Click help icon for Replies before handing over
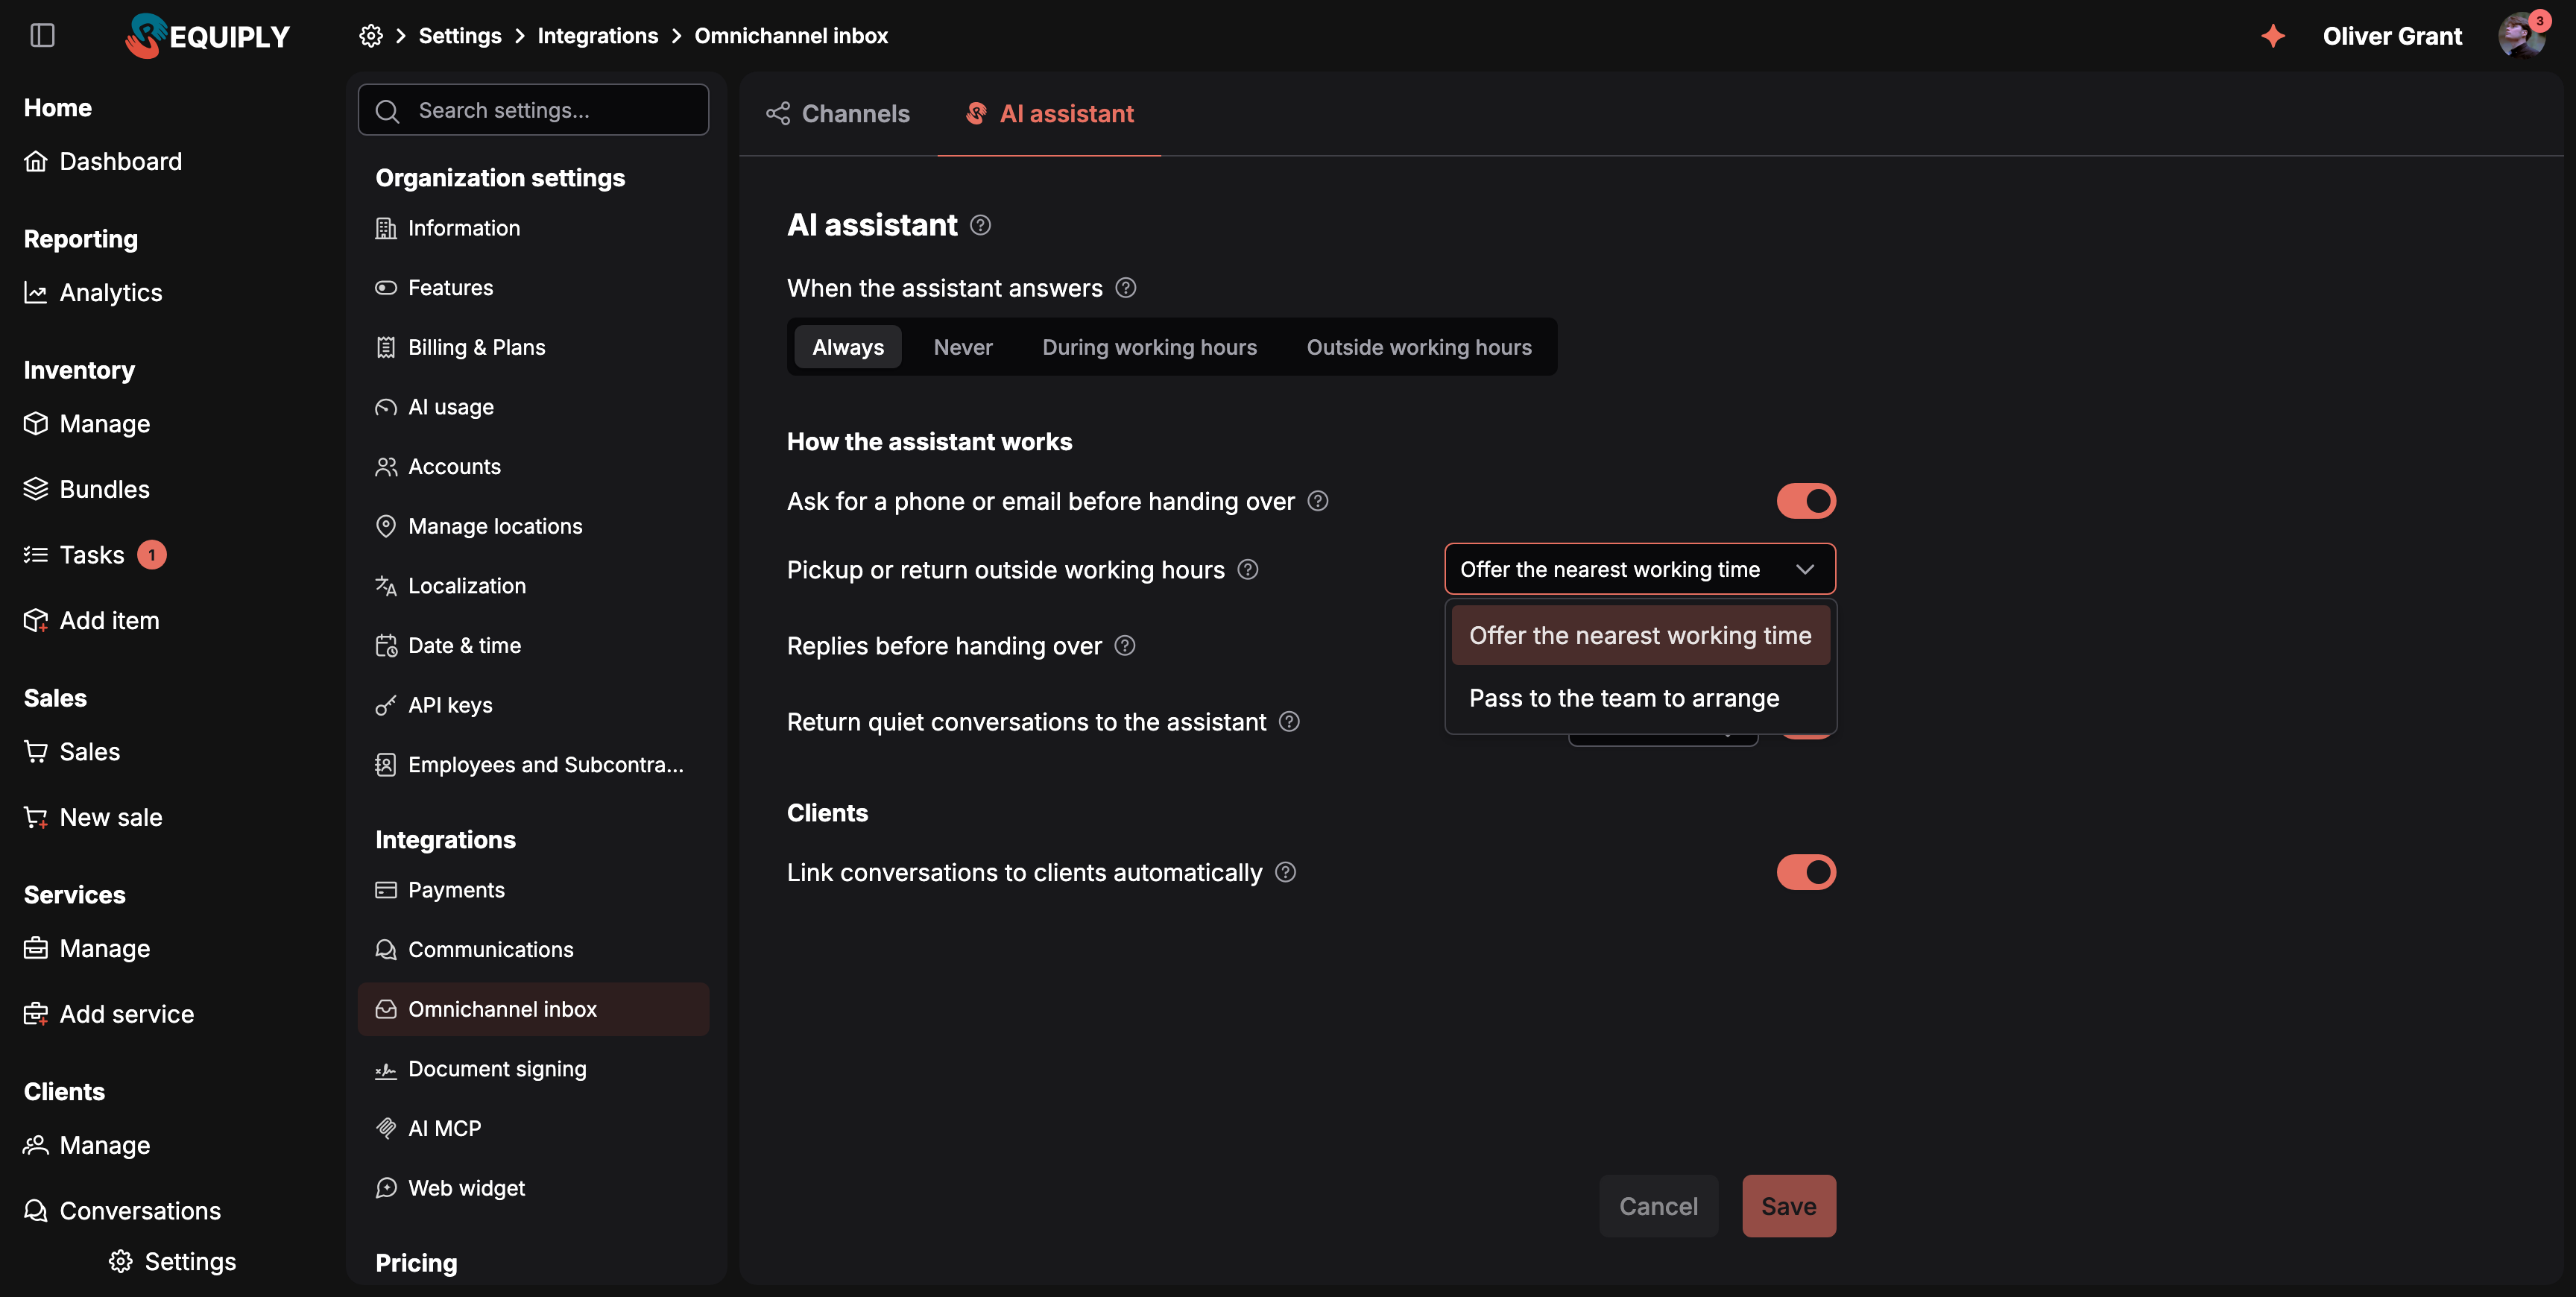 coord(1125,646)
